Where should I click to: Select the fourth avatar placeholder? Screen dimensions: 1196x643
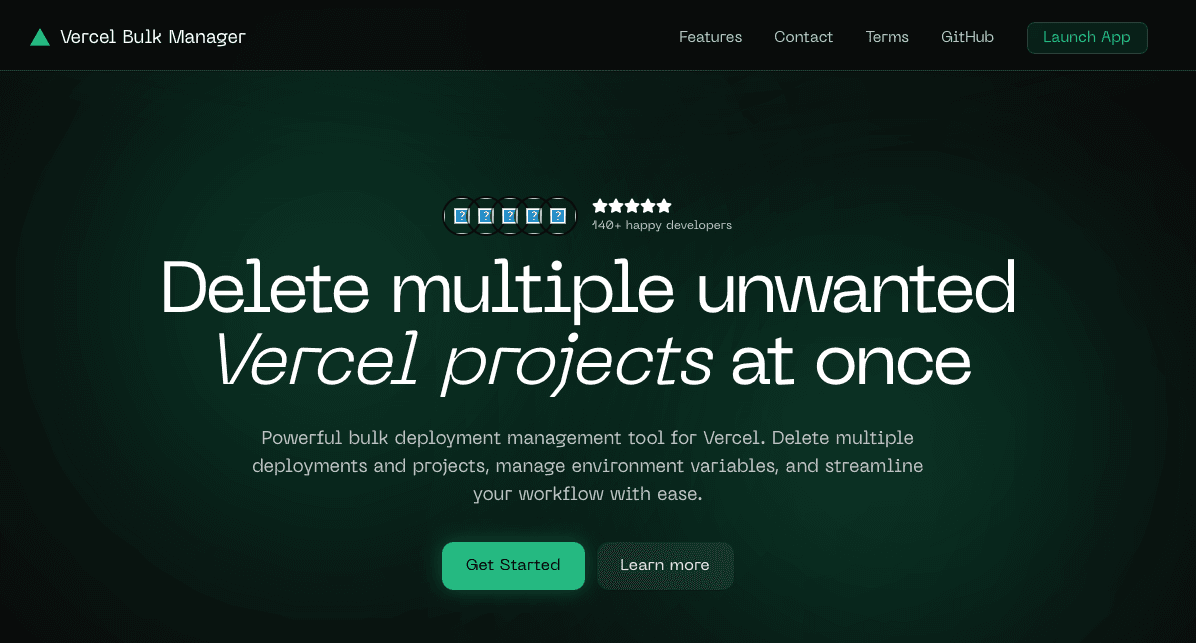tap(534, 216)
